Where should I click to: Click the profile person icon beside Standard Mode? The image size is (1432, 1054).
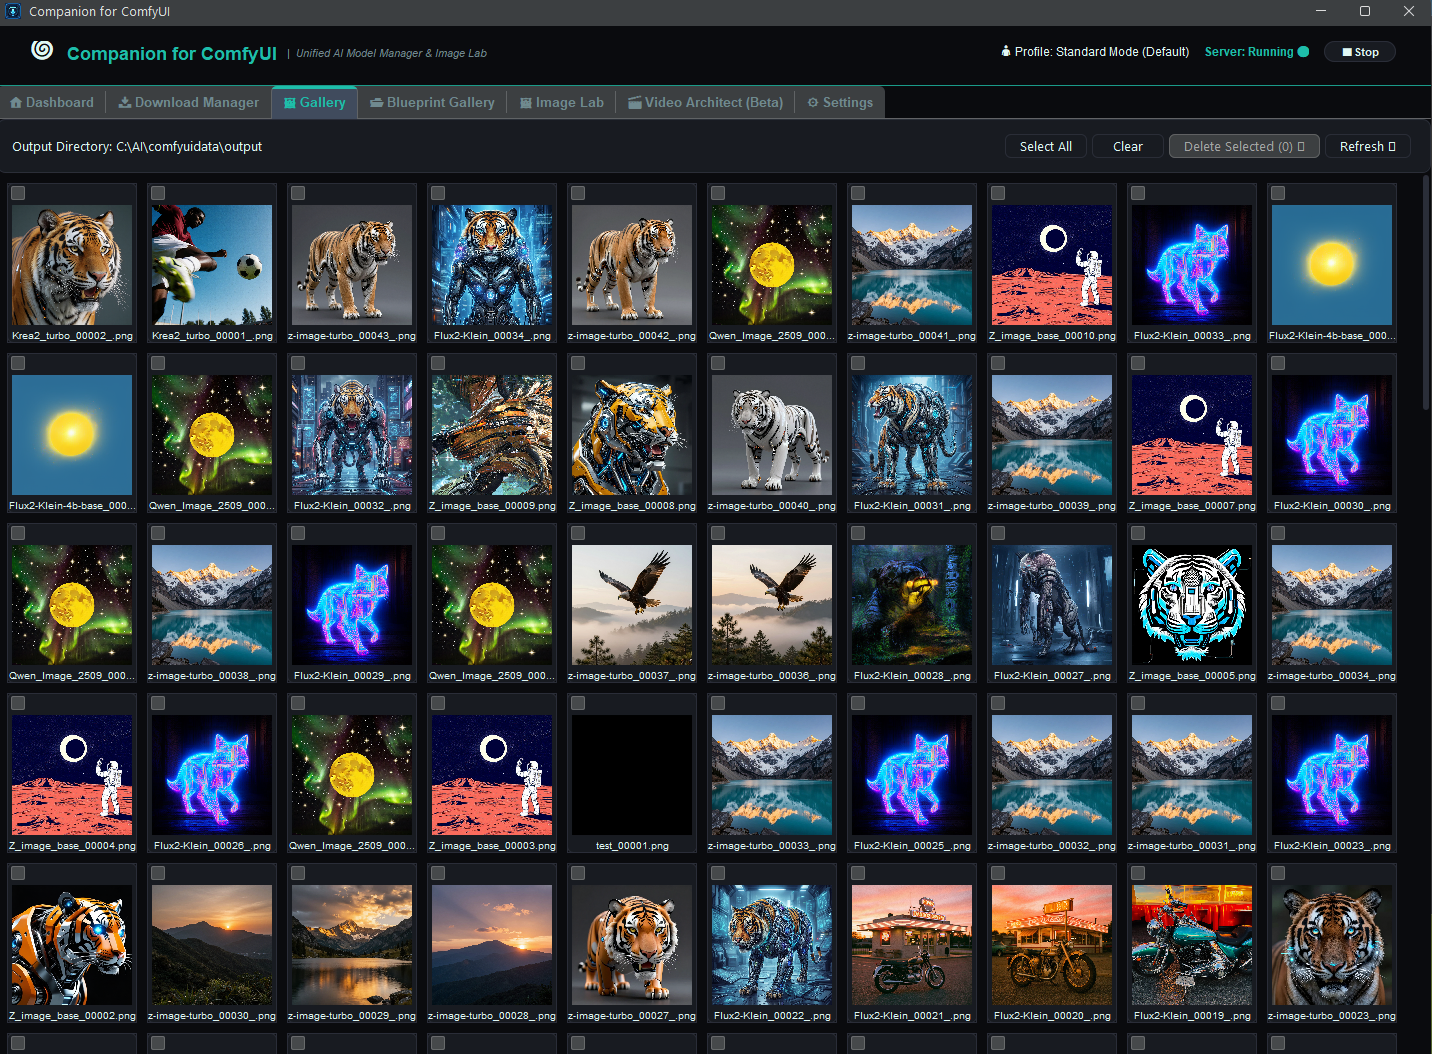coord(1006,51)
